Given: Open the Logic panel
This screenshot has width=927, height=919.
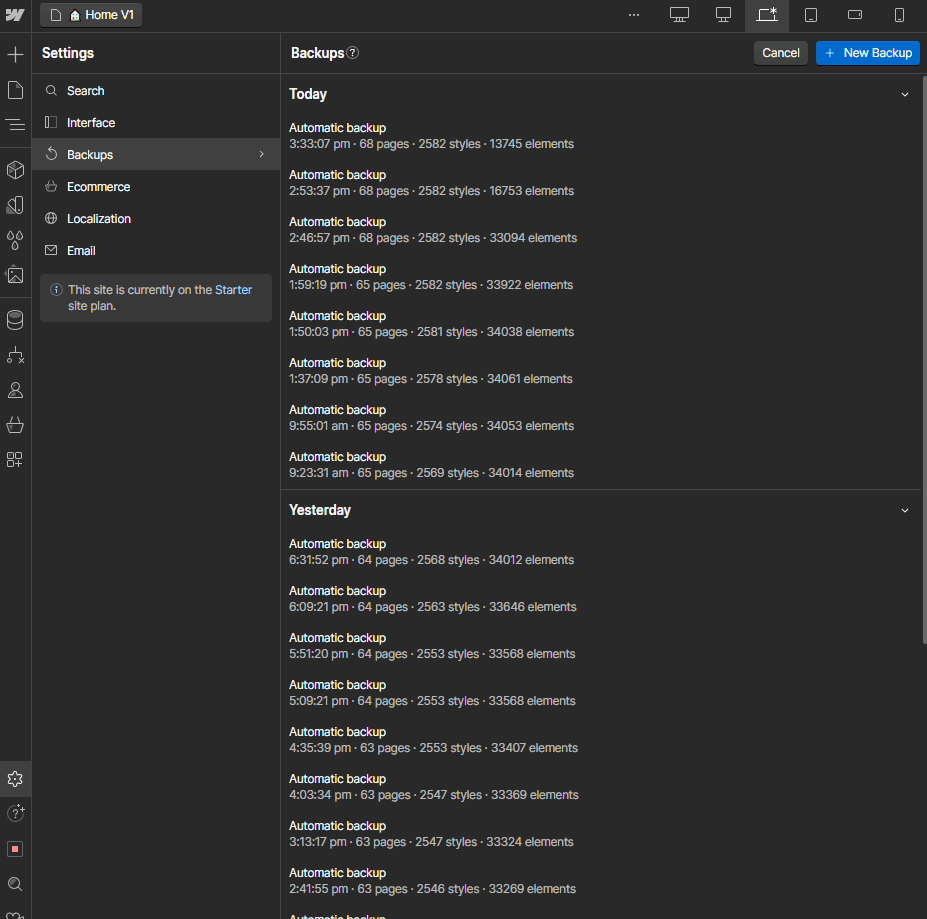Looking at the screenshot, I should [15, 355].
